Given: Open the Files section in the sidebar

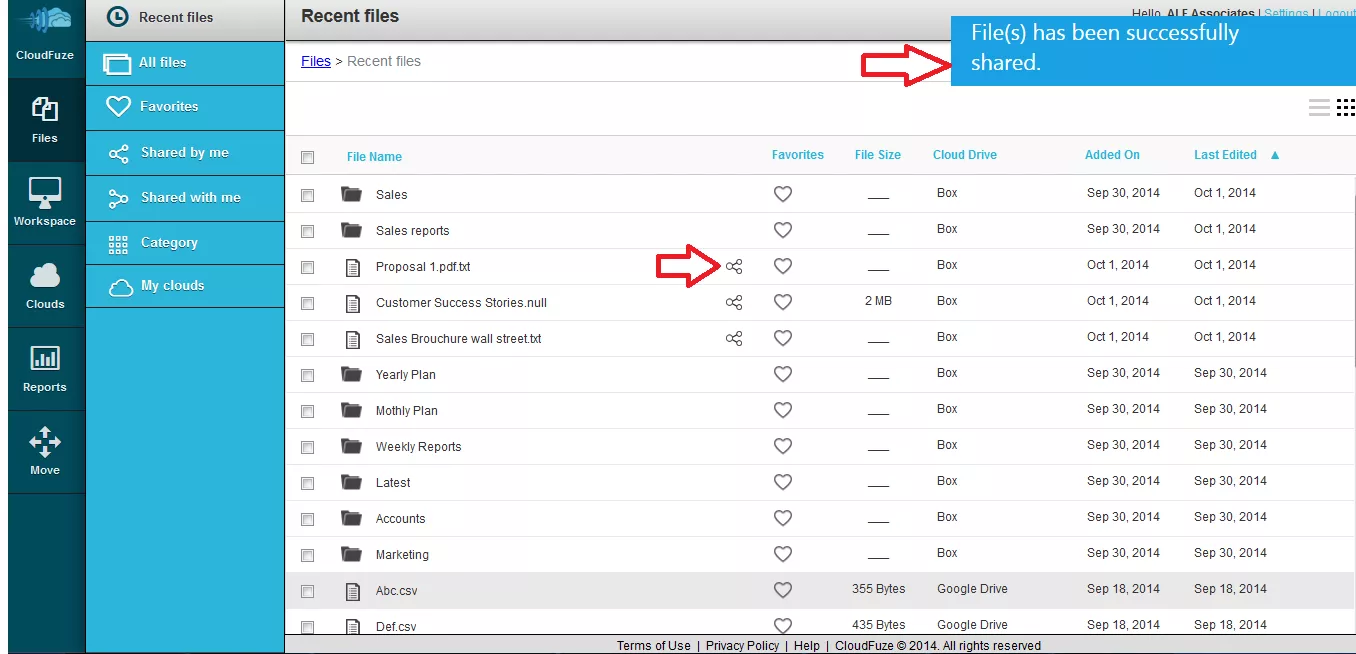Looking at the screenshot, I should (x=45, y=120).
